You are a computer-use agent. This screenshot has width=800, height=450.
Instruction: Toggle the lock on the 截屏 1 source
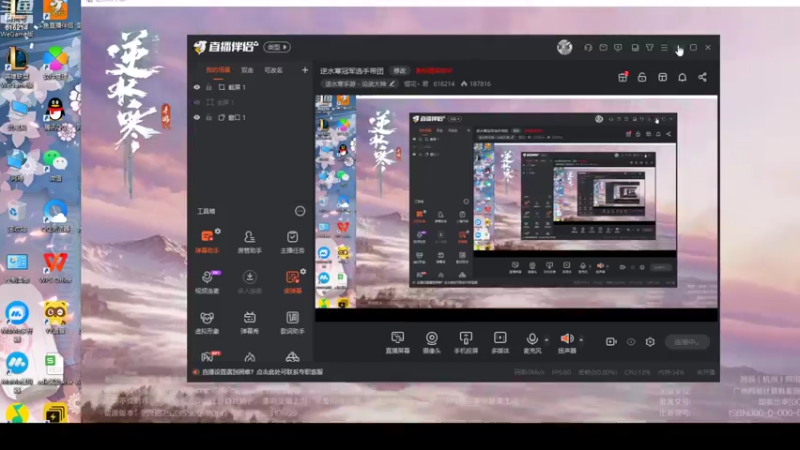point(209,87)
